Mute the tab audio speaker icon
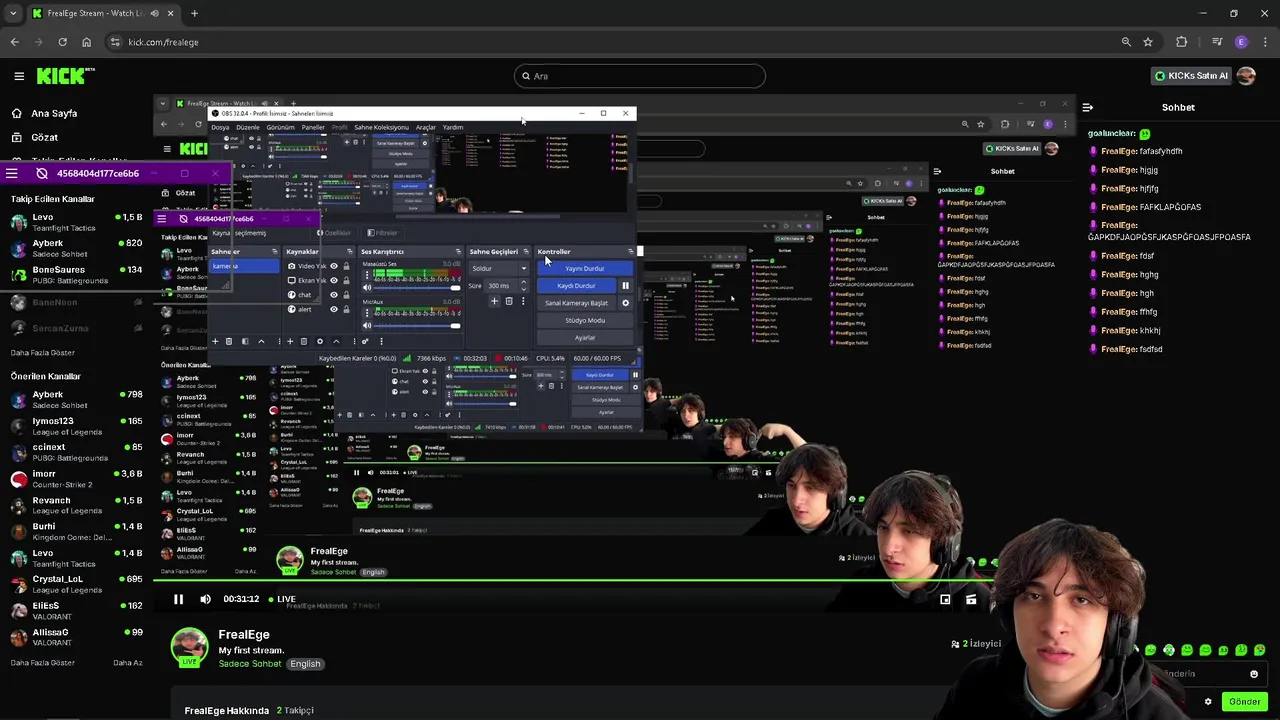This screenshot has width=1280, height=720. [x=154, y=13]
